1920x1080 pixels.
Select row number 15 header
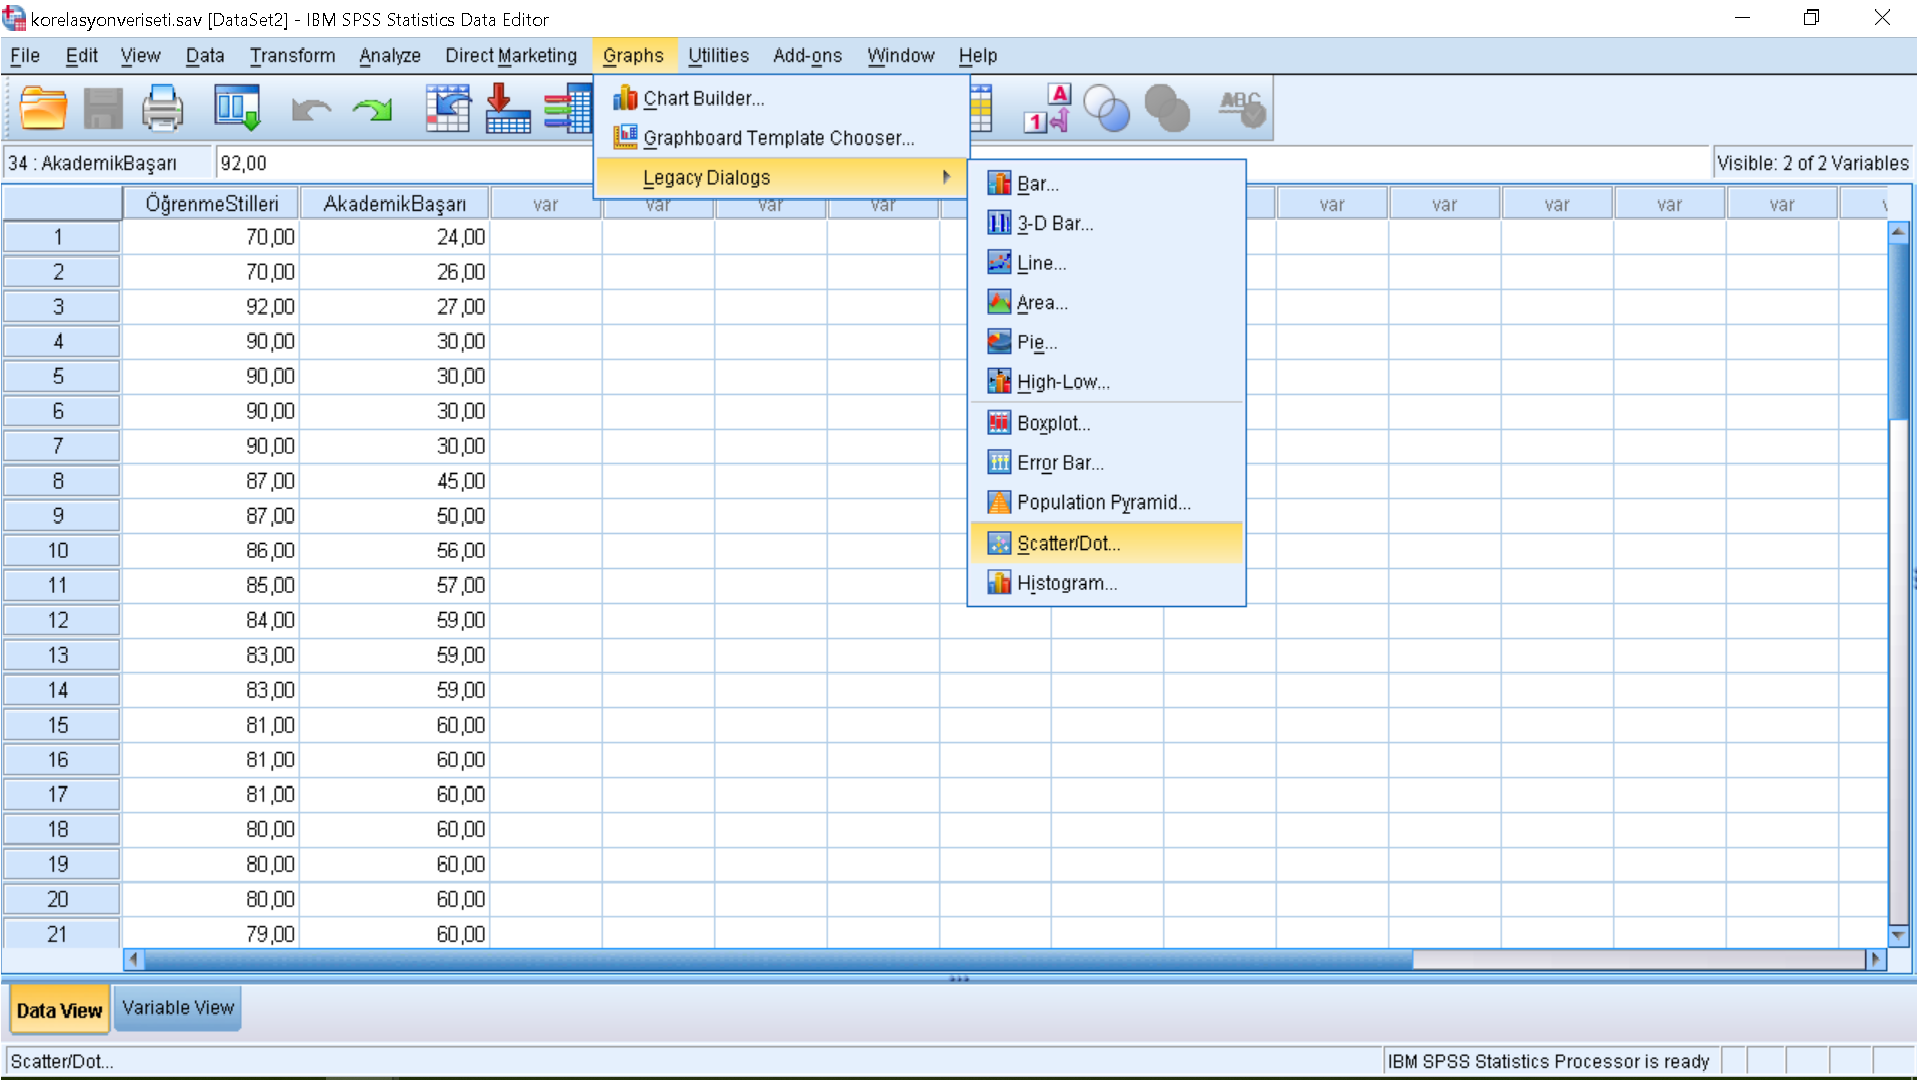click(60, 725)
